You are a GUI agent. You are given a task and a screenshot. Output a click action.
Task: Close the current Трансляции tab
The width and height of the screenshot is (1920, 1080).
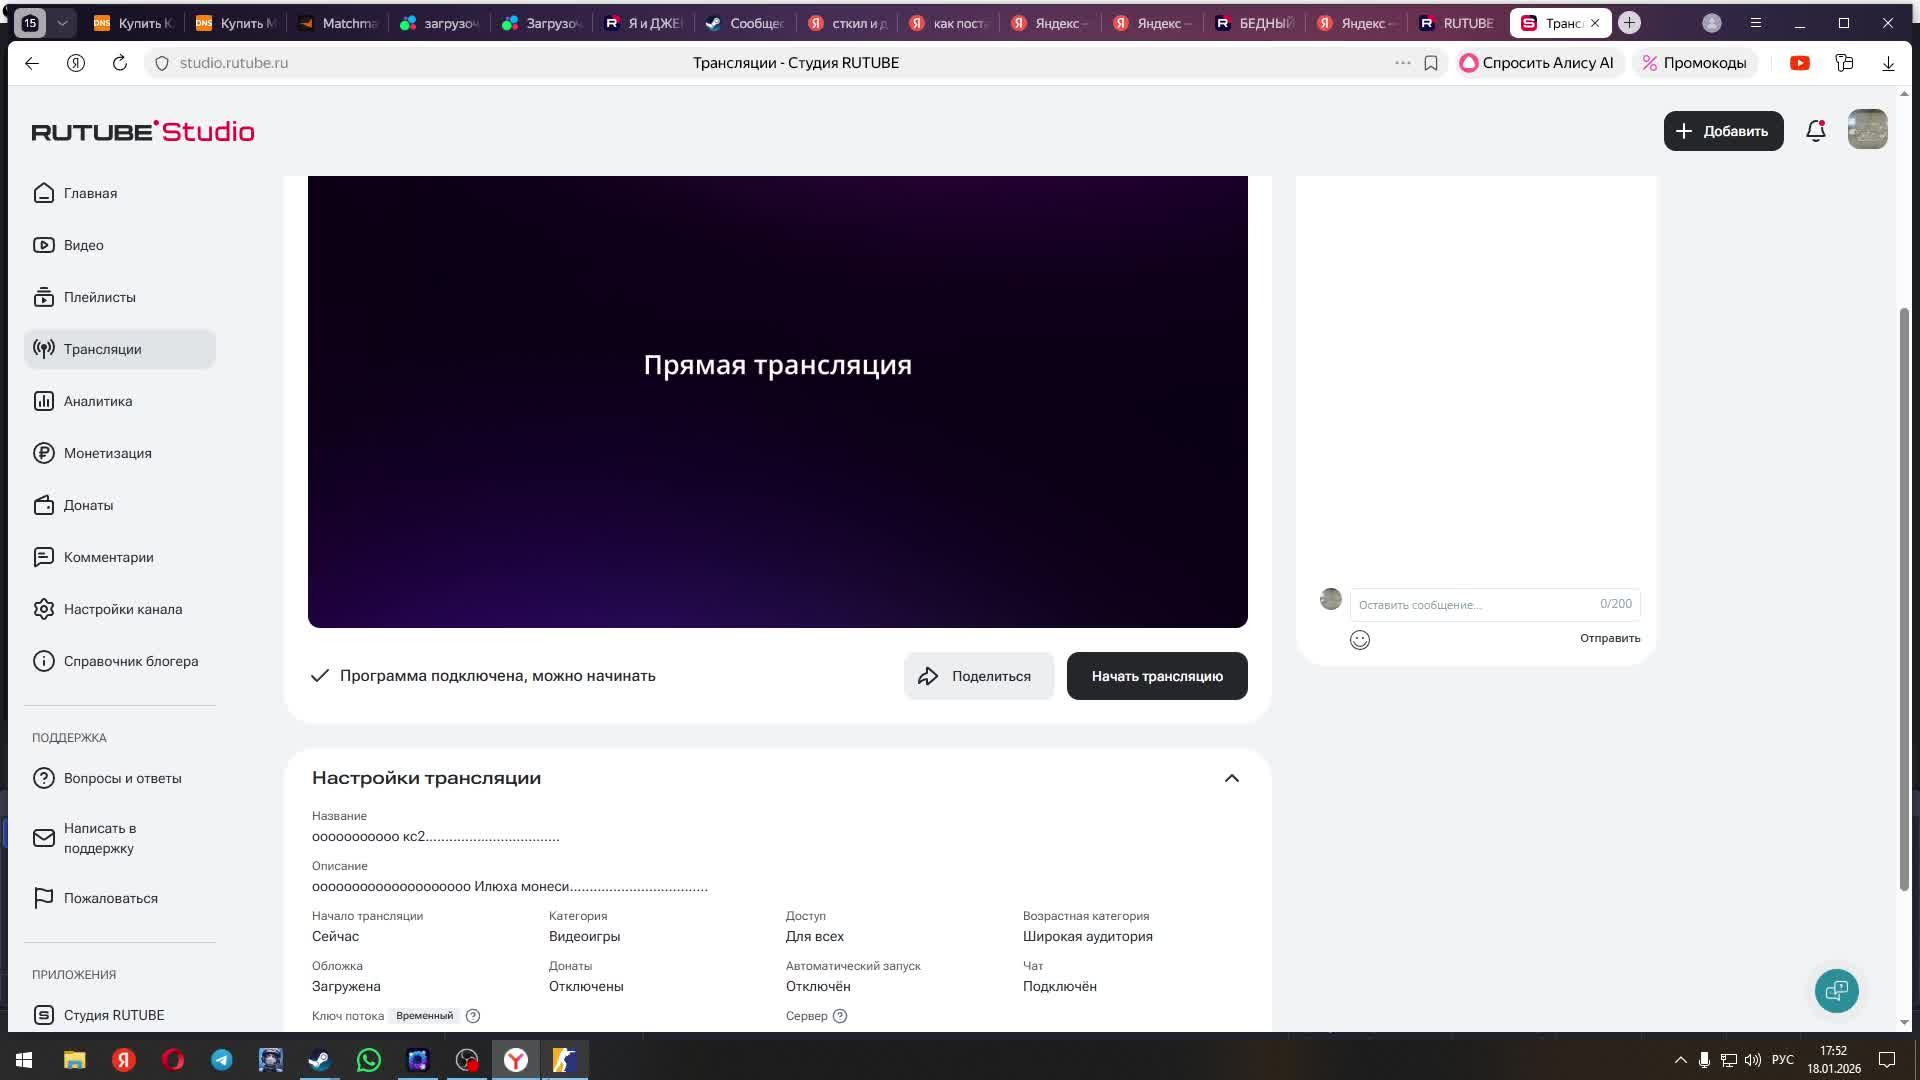pos(1595,22)
